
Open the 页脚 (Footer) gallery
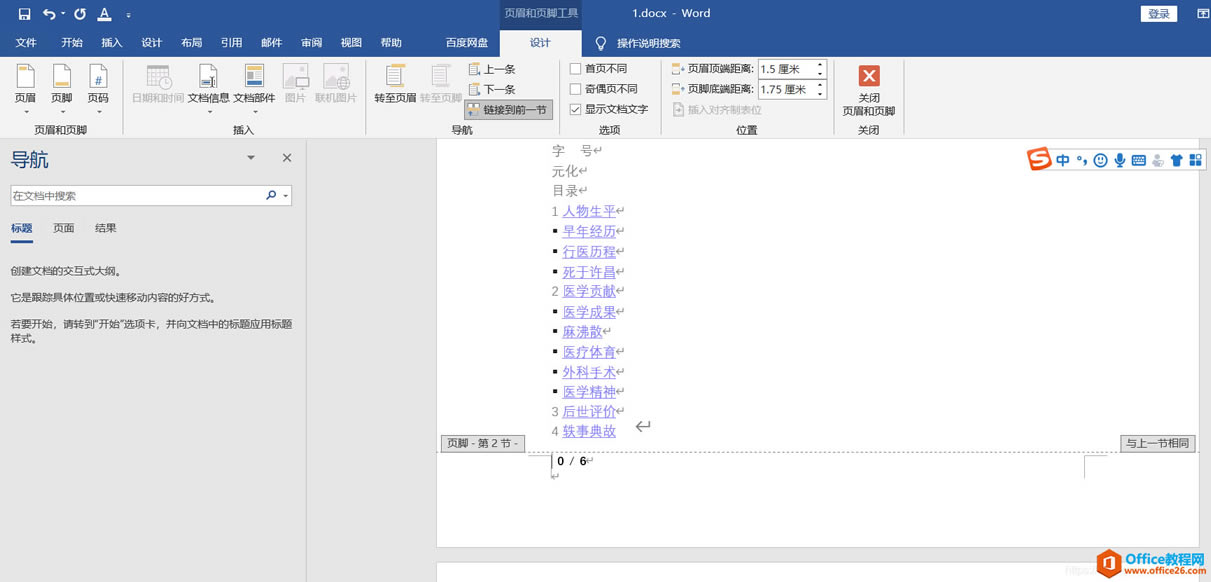(61, 88)
